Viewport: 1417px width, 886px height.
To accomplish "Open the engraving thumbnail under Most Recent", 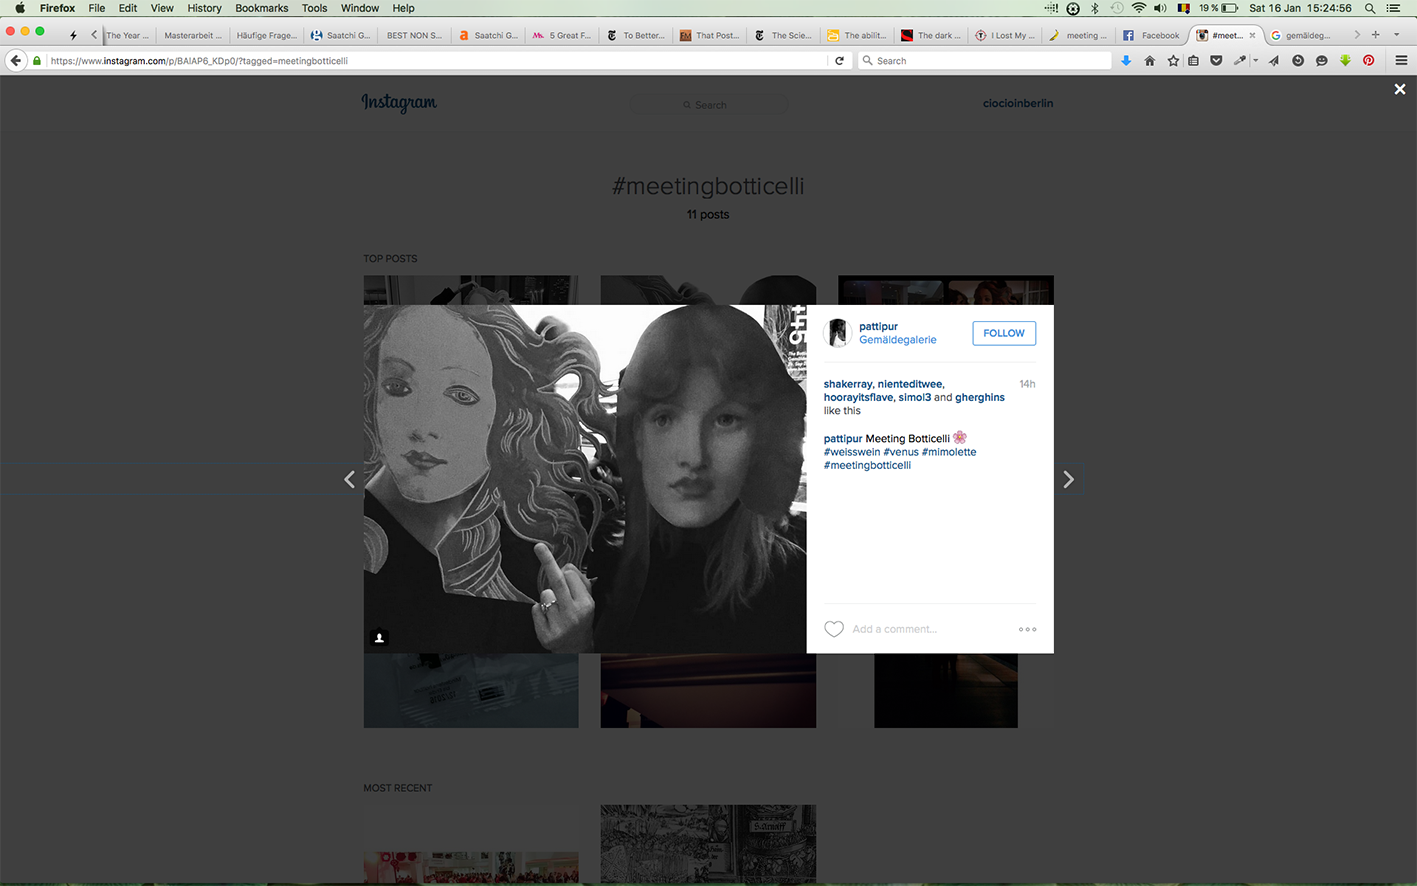I will (708, 844).
